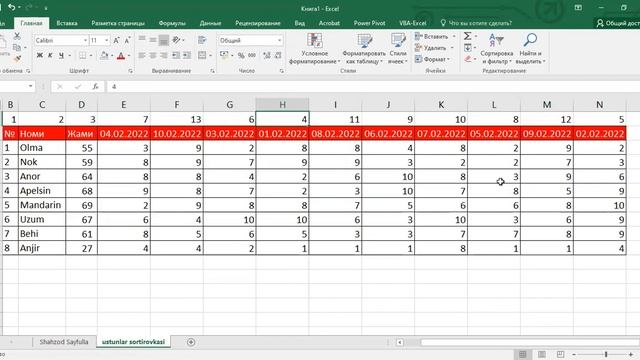This screenshot has height=360, width=640.
Task: Click the Undo arrow in title bar
Action: (x=12, y=7)
